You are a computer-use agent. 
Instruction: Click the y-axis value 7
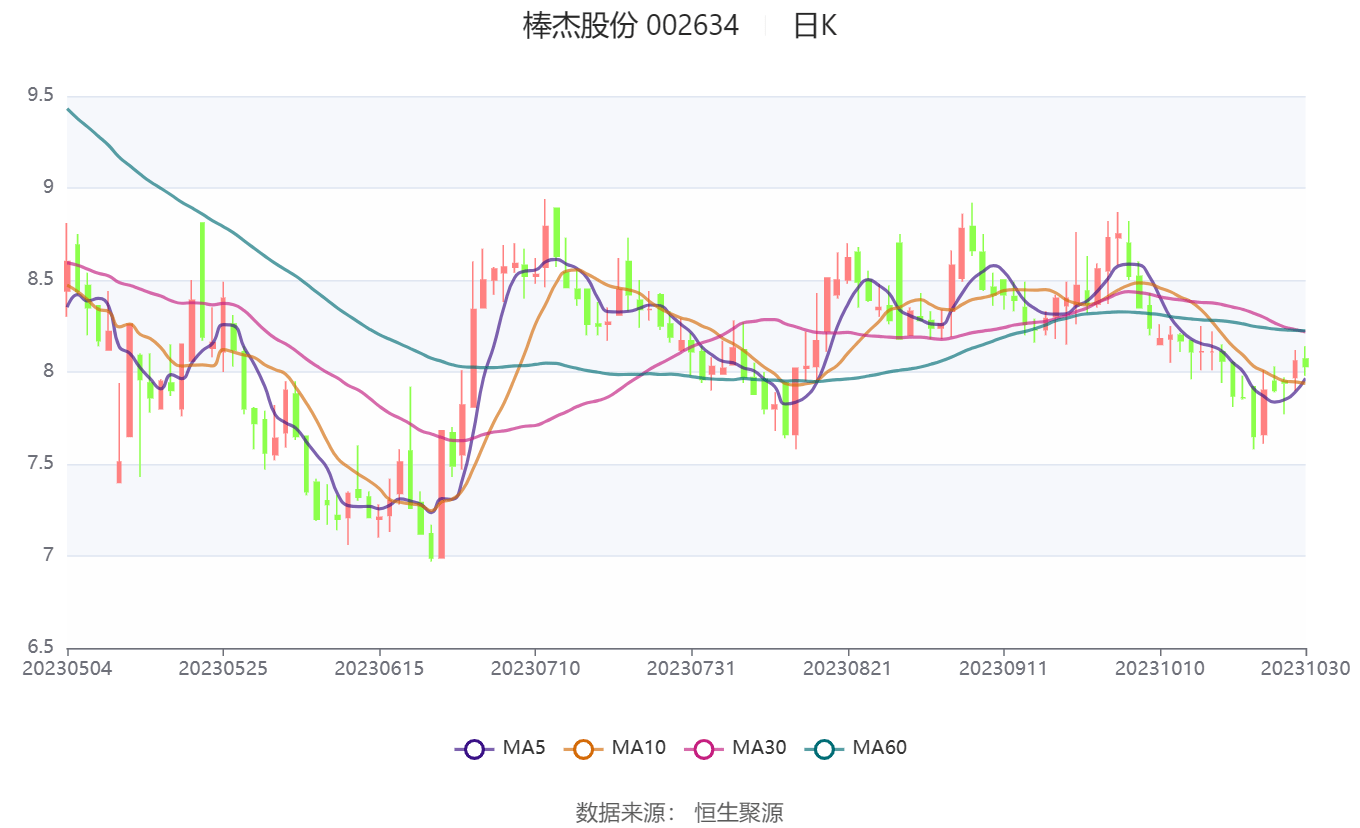(x=47, y=556)
